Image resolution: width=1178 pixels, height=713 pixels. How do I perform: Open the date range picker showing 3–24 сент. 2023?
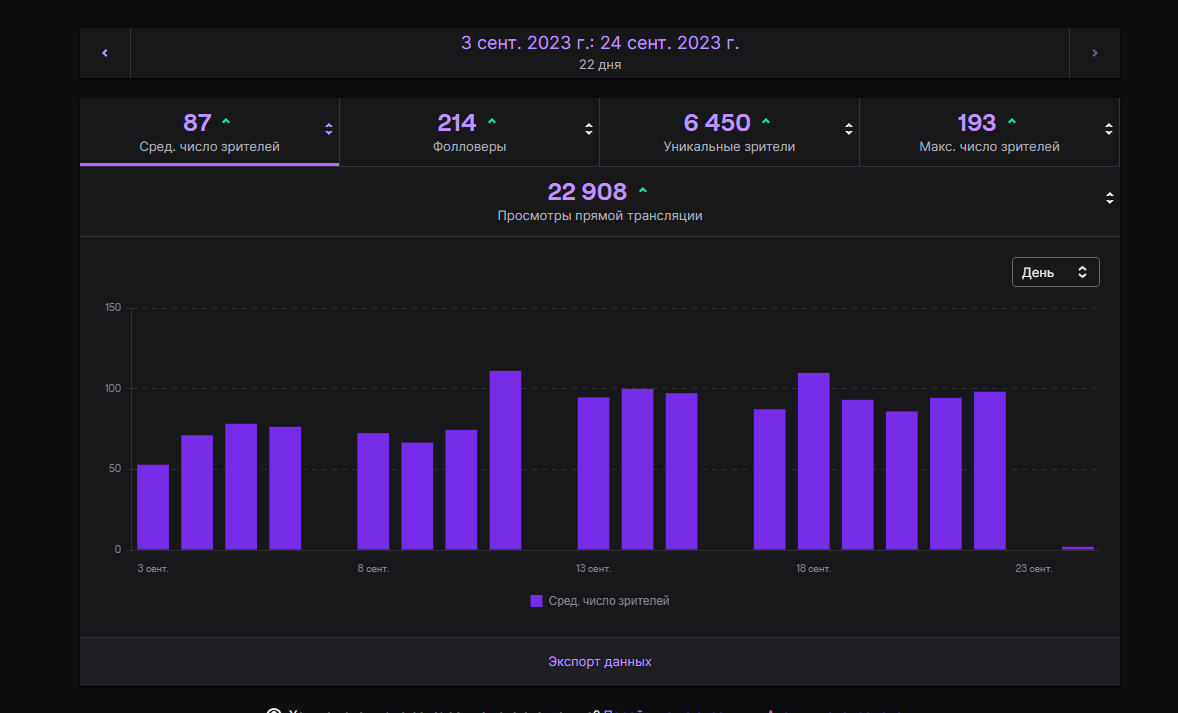click(x=600, y=53)
